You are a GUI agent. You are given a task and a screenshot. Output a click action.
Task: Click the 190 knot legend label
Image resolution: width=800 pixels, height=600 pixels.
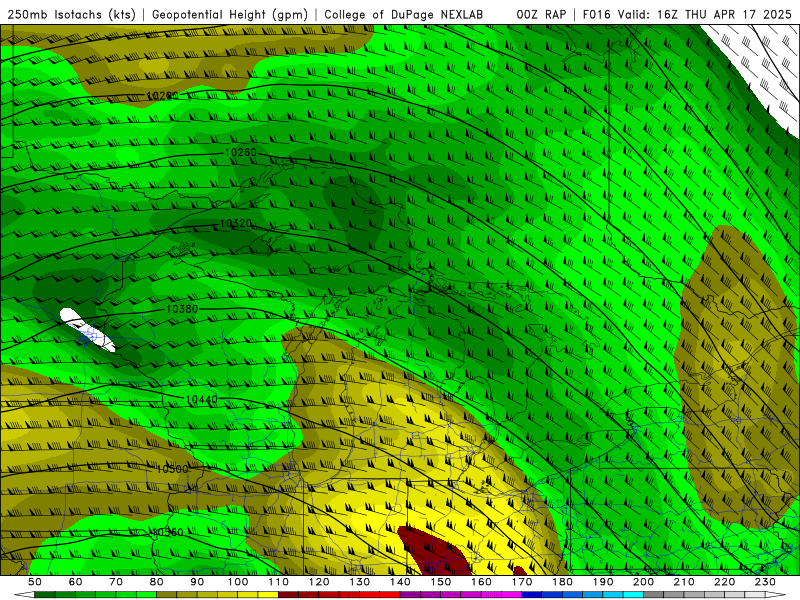(603, 582)
